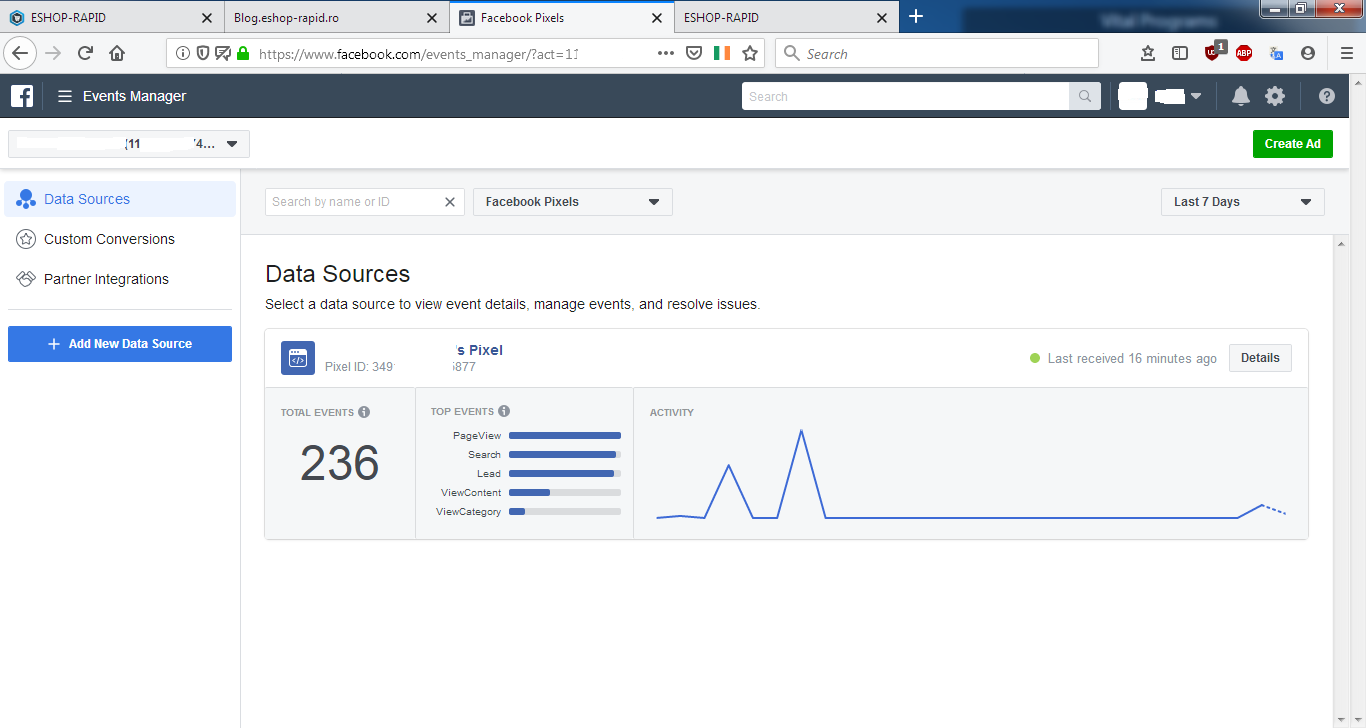The height and width of the screenshot is (728, 1366).
Task: Click the Firefox search box
Action: pyautogui.click(x=937, y=53)
